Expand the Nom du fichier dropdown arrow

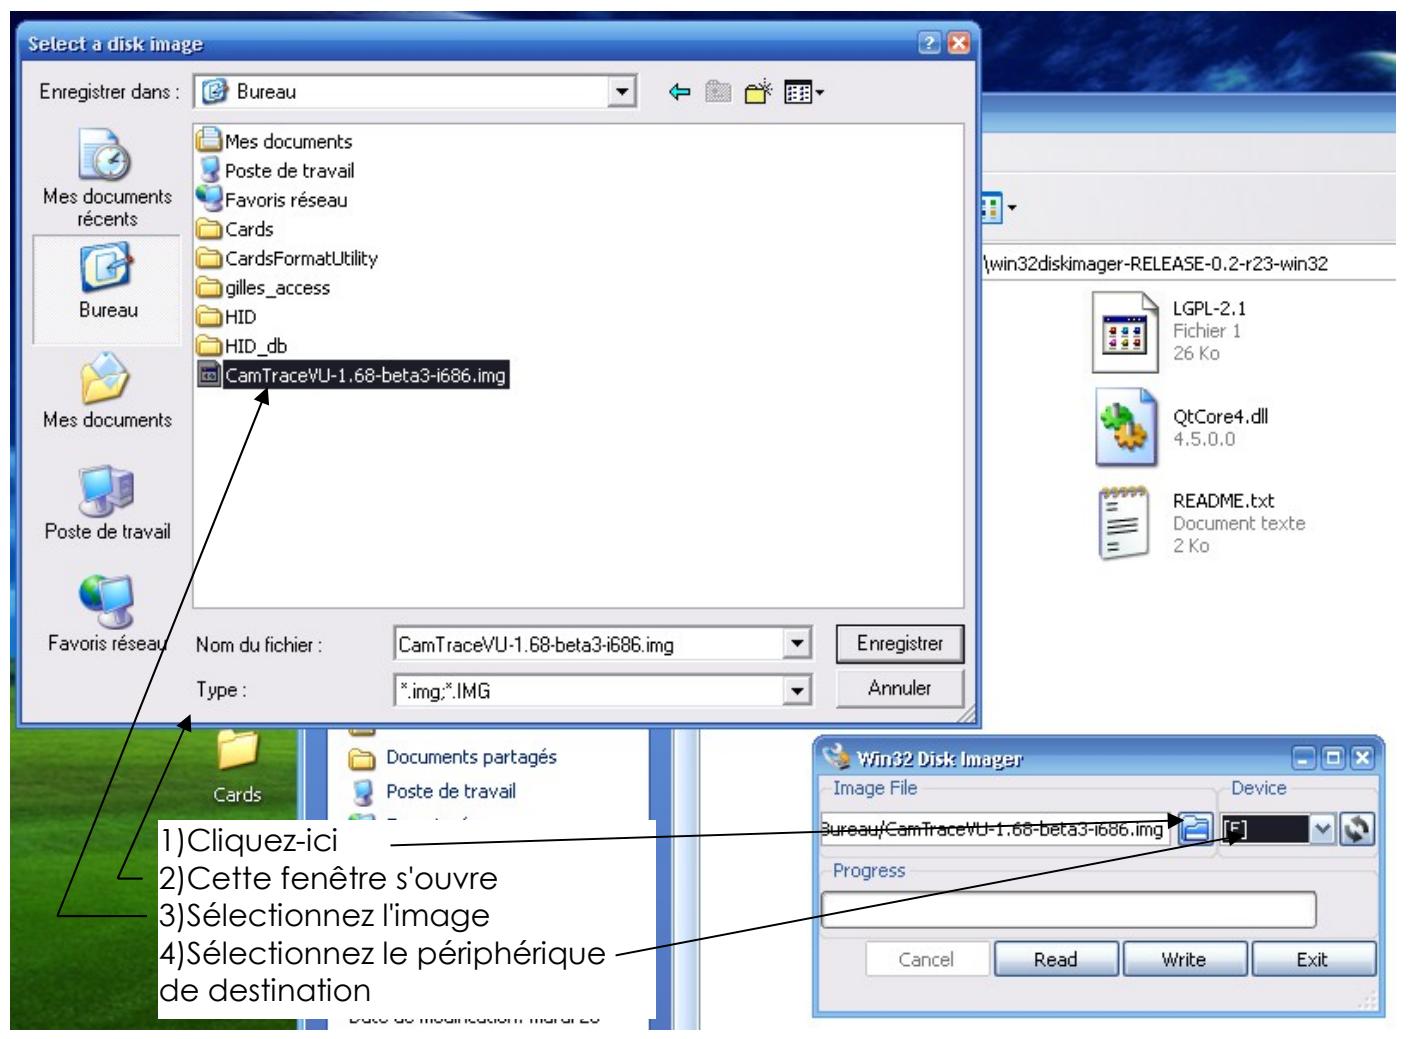click(797, 644)
